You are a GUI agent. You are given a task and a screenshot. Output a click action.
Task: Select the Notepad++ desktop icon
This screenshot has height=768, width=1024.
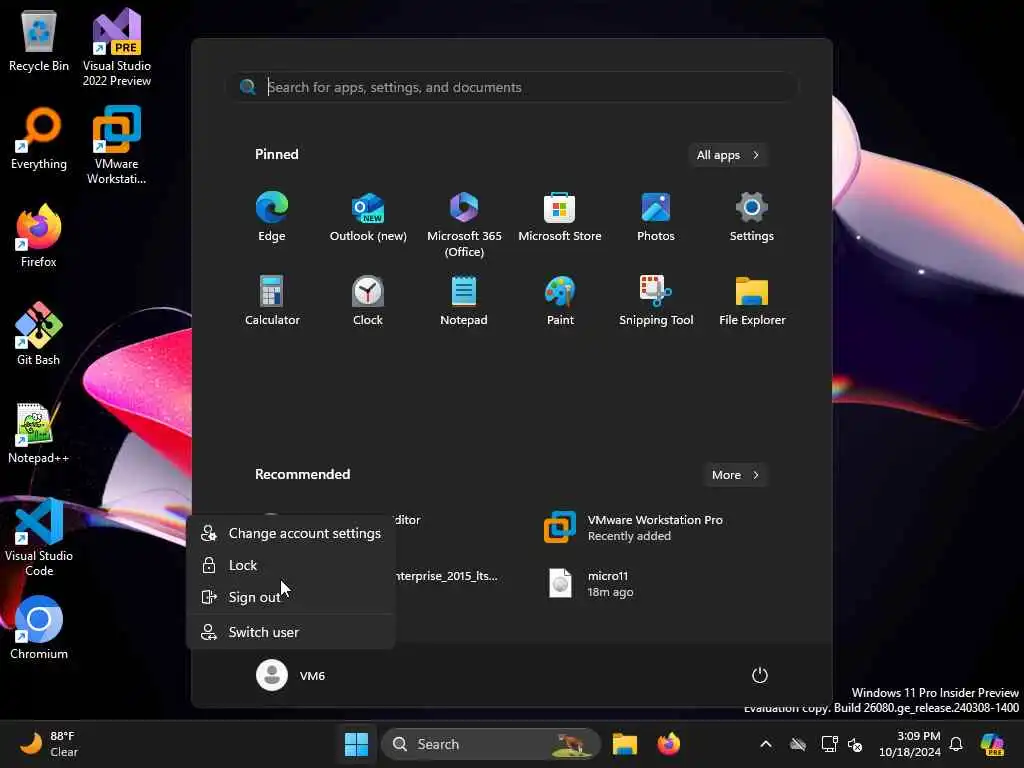click(x=39, y=433)
